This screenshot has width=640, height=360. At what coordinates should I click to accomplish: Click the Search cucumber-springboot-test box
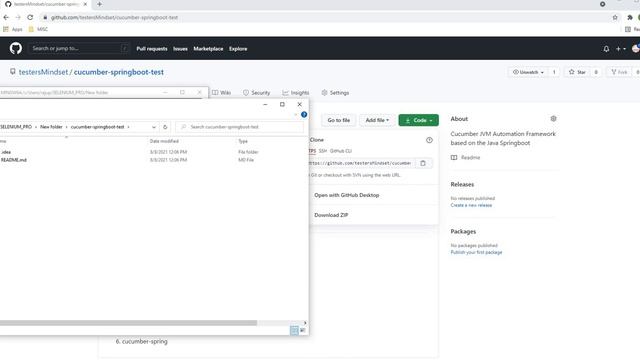pyautogui.click(x=240, y=127)
